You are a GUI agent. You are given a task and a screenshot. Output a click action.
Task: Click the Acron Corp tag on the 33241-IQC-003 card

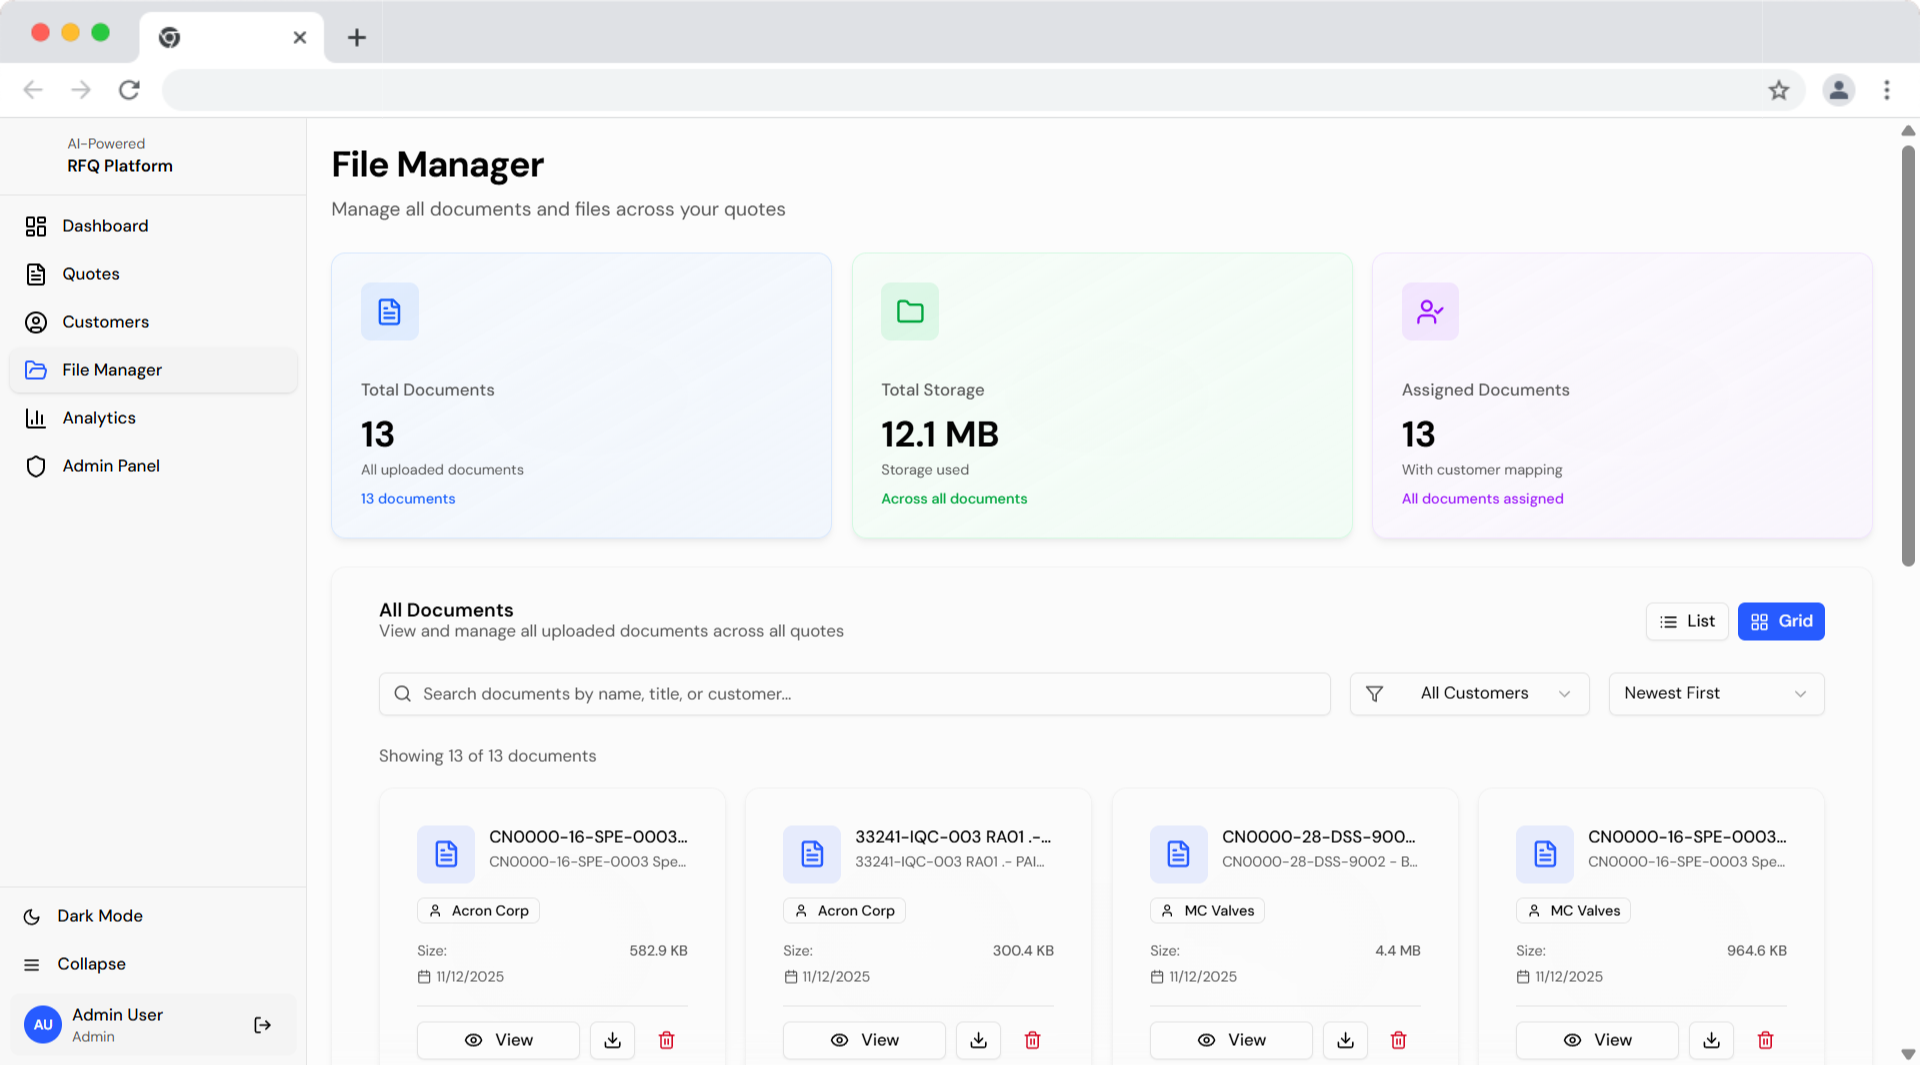tap(844, 911)
